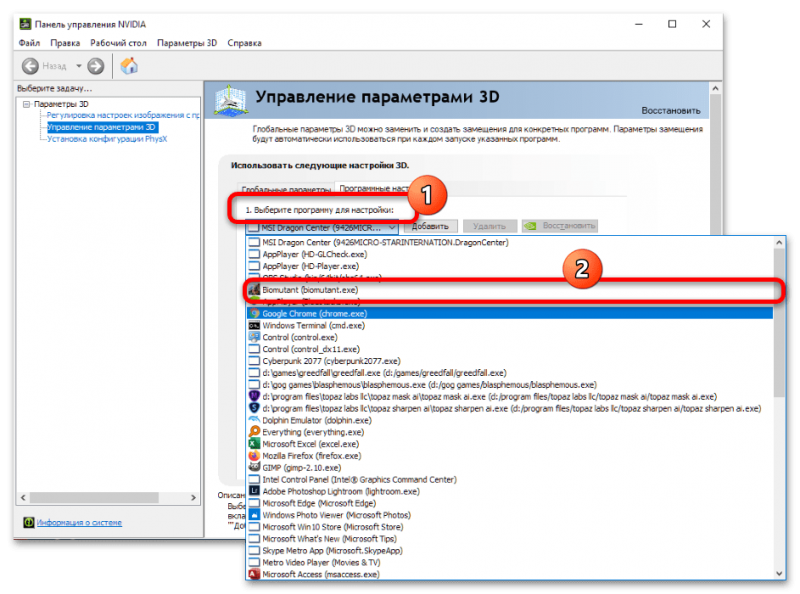Click the Topaz Sharpen AI icon
This screenshot has width=800, height=594.
[x=254, y=408]
